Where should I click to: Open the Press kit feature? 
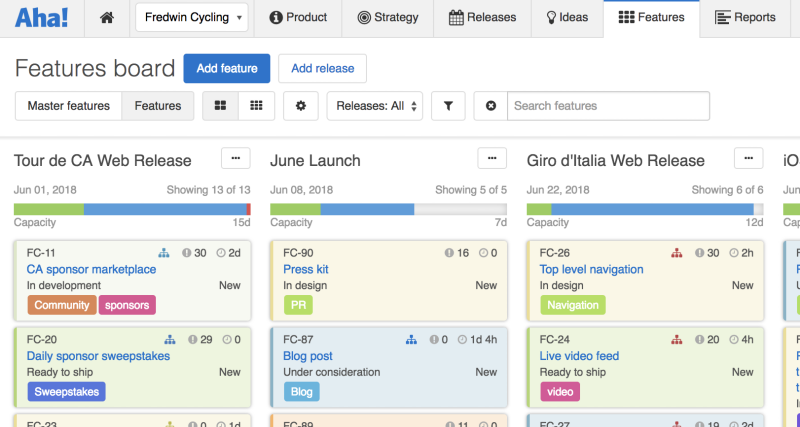coord(306,269)
